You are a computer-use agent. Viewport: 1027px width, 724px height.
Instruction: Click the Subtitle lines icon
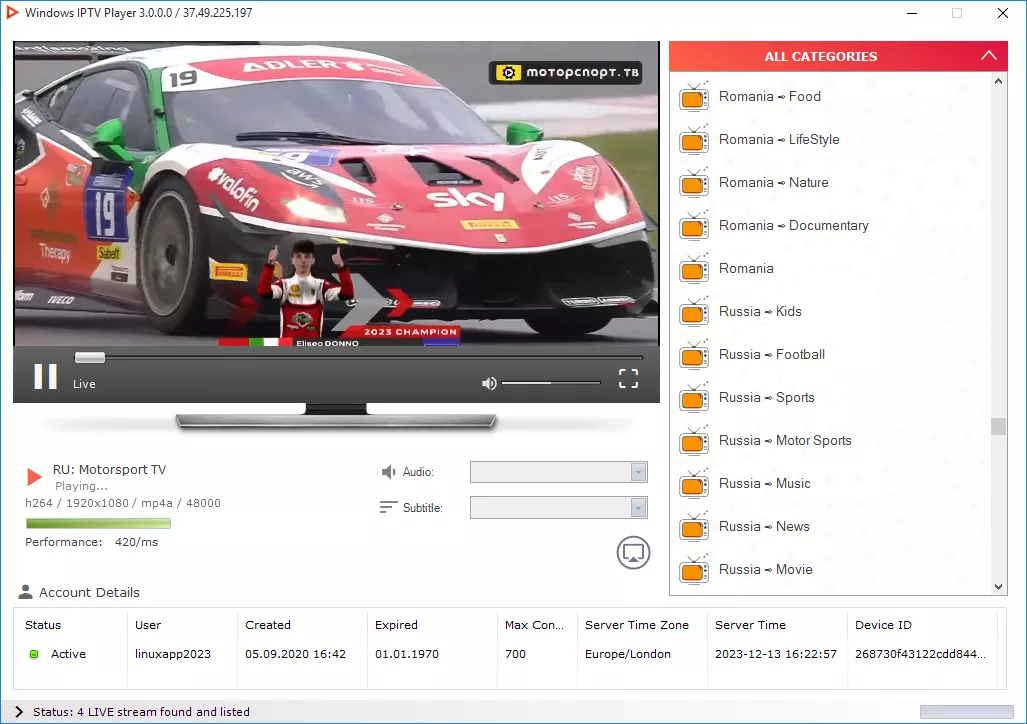click(x=388, y=507)
